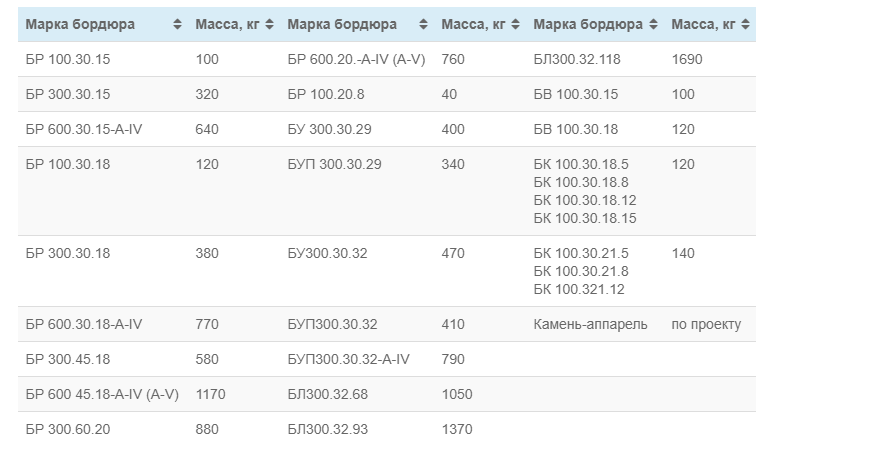Click sort icon in the first Марка бордюра header
This screenshot has height=451, width=880.
tap(177, 24)
